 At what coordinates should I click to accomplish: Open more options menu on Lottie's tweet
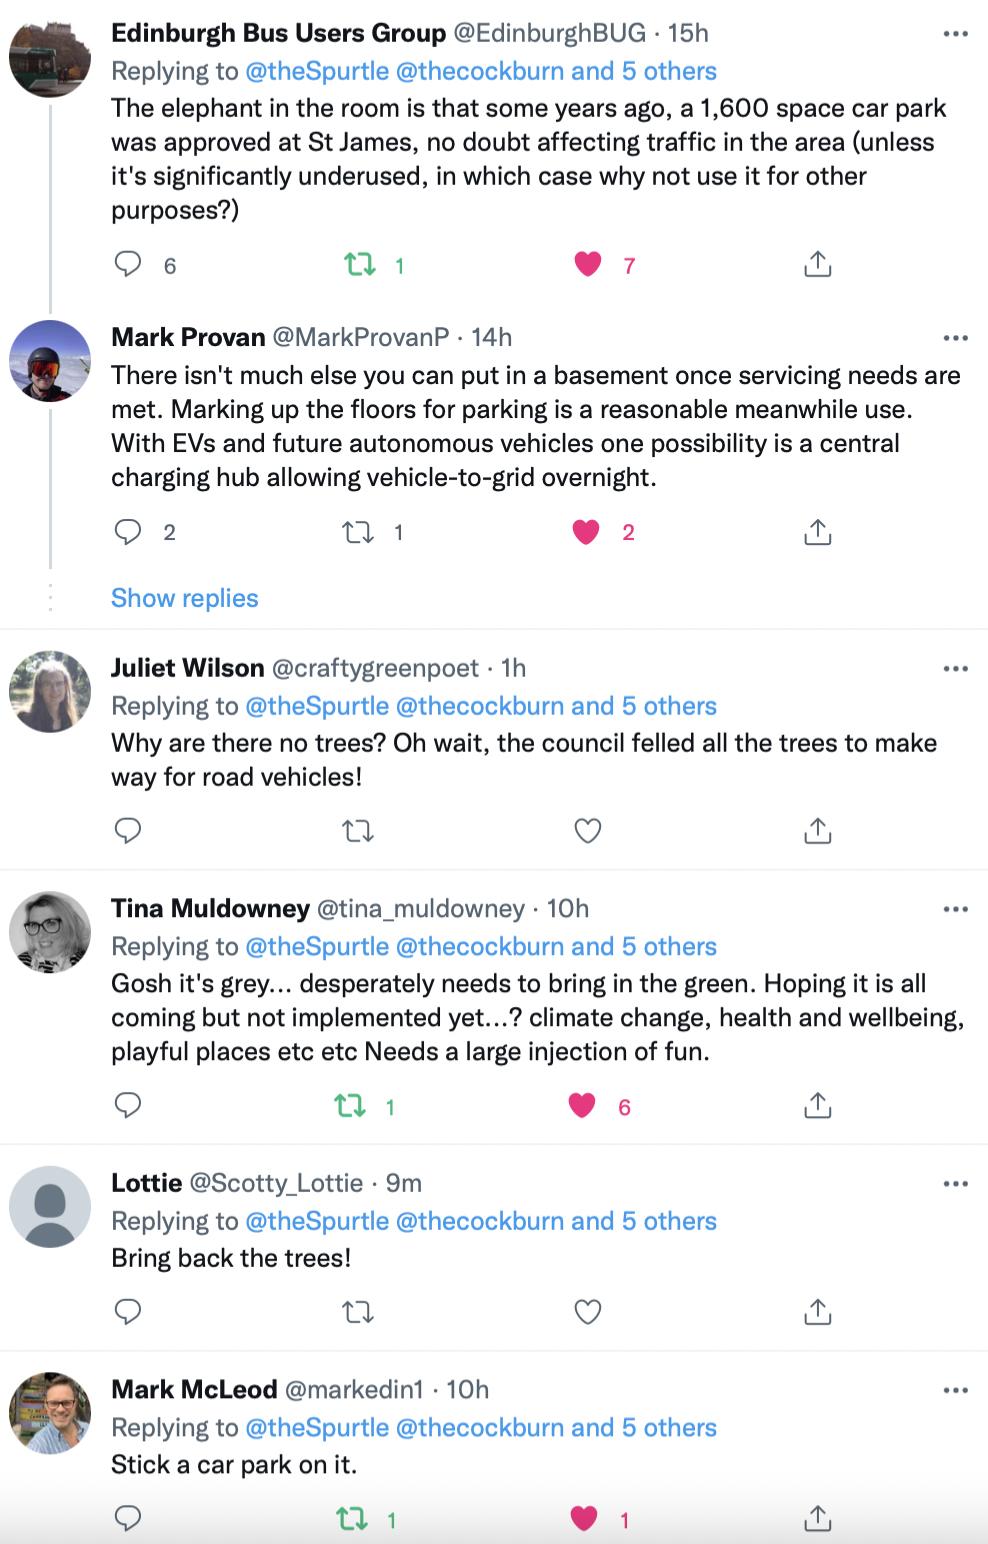pos(955,1184)
